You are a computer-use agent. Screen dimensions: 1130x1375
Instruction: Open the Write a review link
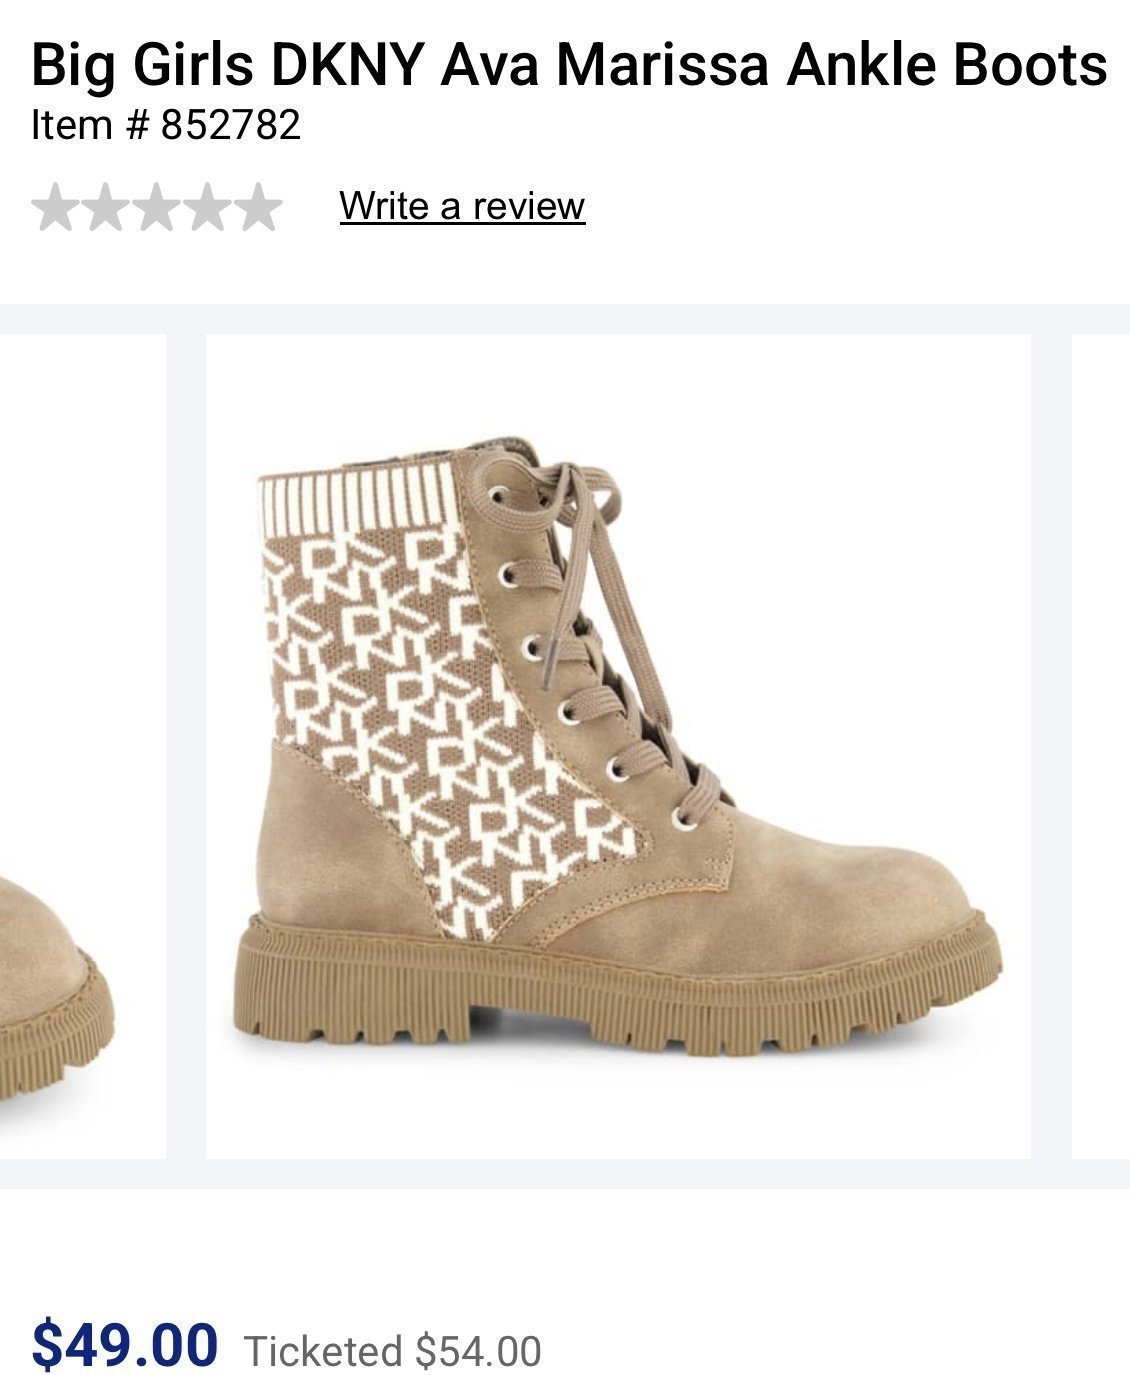coord(462,205)
